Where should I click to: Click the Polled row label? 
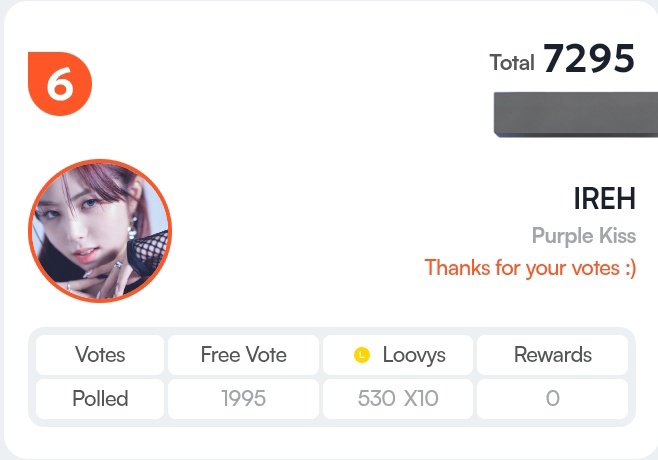(100, 399)
